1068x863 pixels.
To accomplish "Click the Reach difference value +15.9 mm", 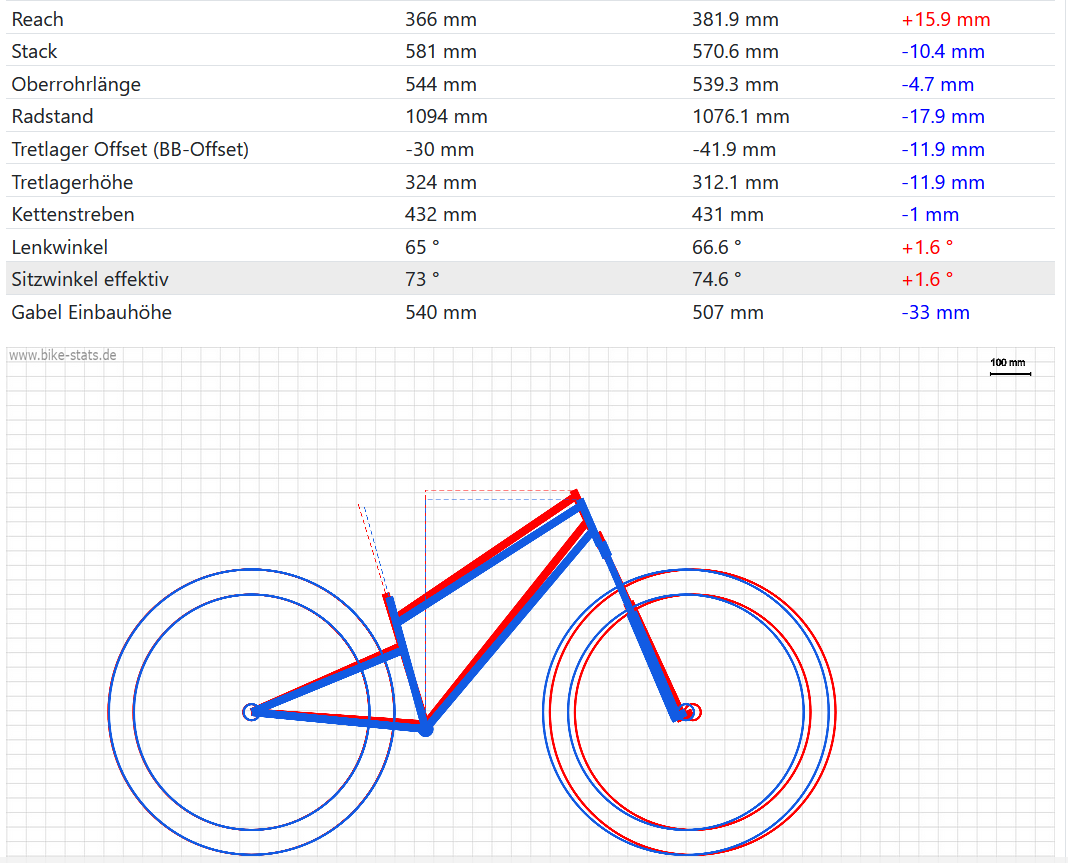I will [945, 19].
